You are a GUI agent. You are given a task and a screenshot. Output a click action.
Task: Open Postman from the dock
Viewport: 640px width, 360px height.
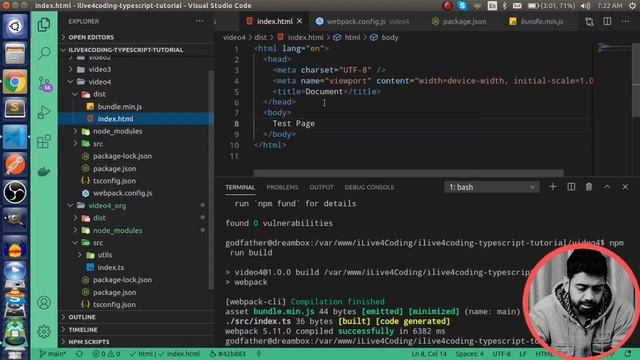point(15,164)
